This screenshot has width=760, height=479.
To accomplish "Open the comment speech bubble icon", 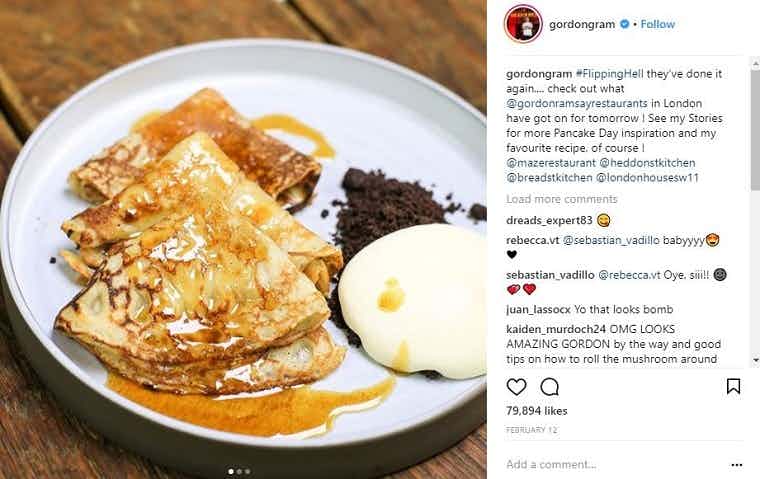I will pyautogui.click(x=550, y=387).
